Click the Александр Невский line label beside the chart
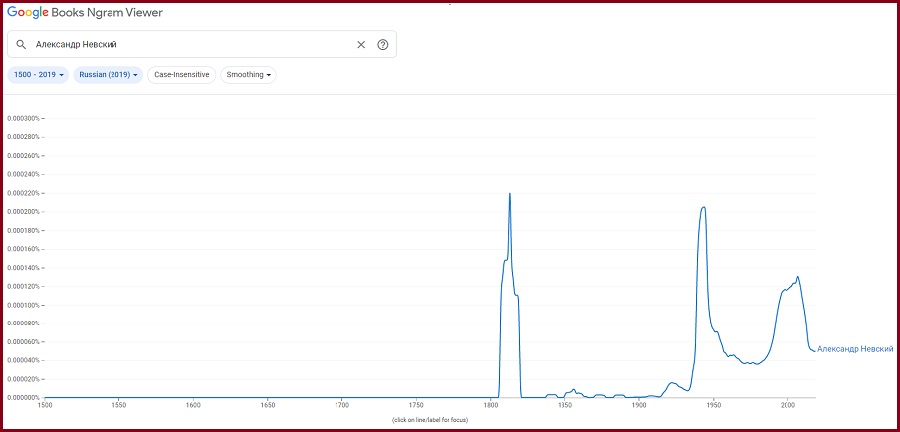 pyautogui.click(x=855, y=349)
